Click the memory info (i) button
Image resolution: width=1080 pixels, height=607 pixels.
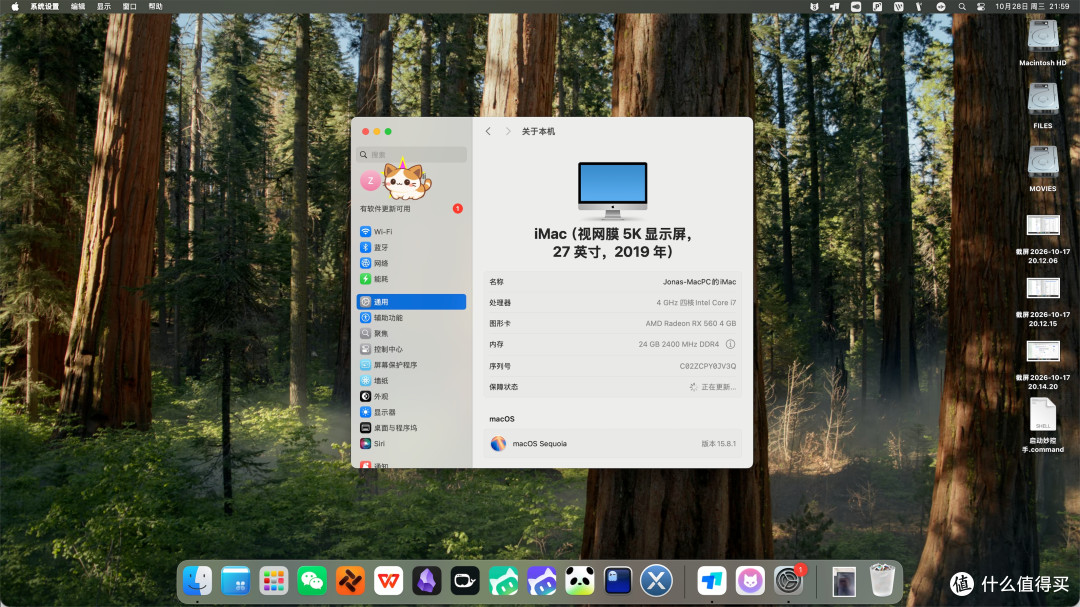730,344
